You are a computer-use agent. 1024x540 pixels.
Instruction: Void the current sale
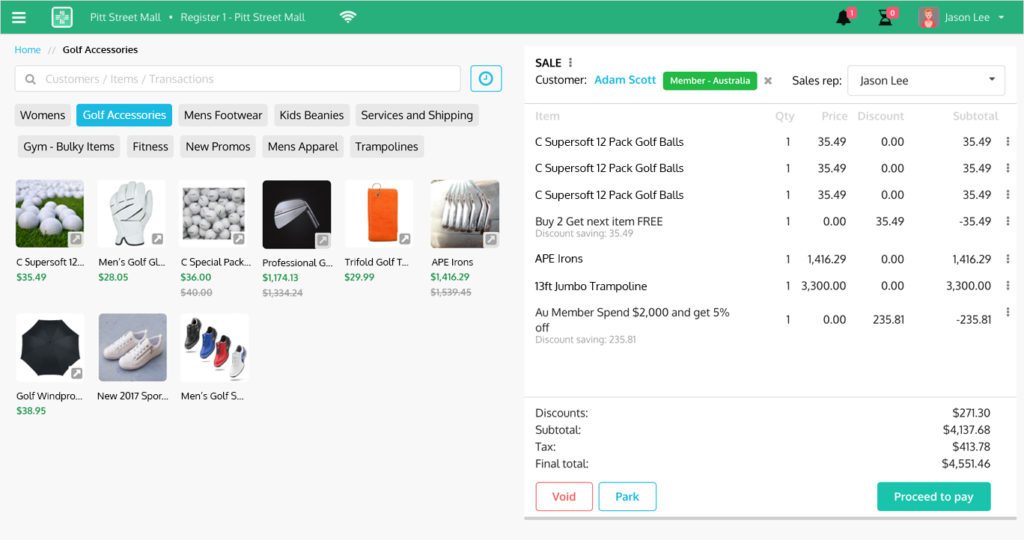click(564, 497)
